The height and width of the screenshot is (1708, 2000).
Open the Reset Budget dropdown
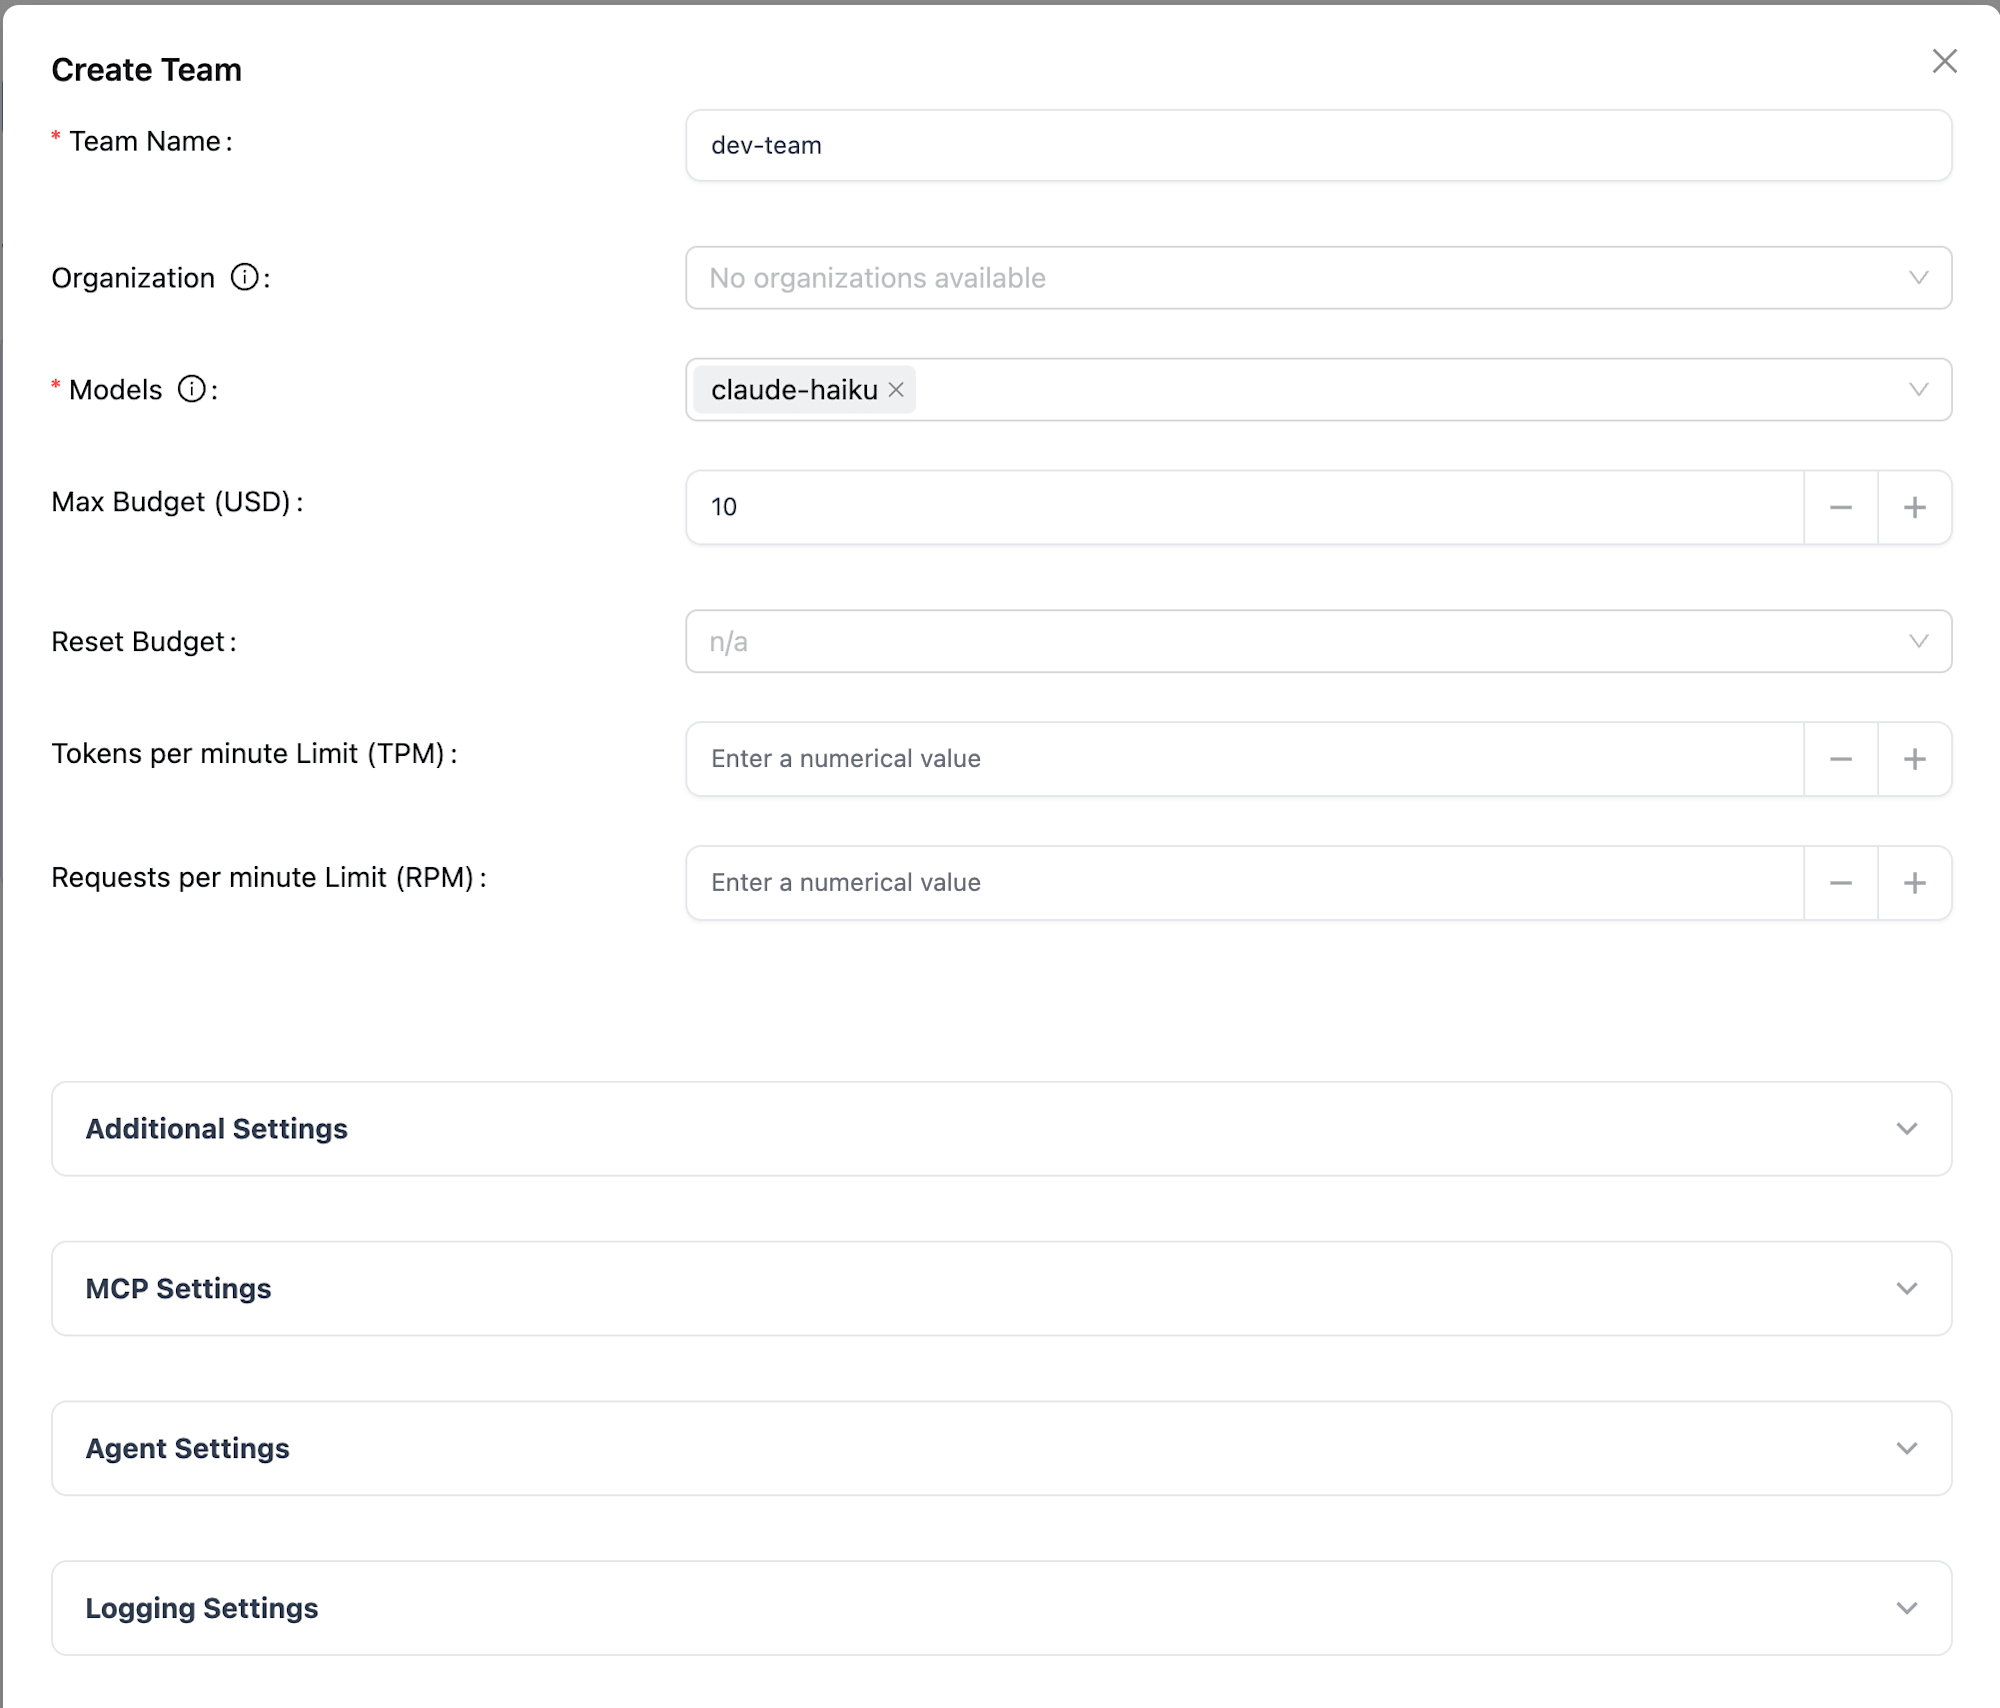pyautogui.click(x=1317, y=641)
